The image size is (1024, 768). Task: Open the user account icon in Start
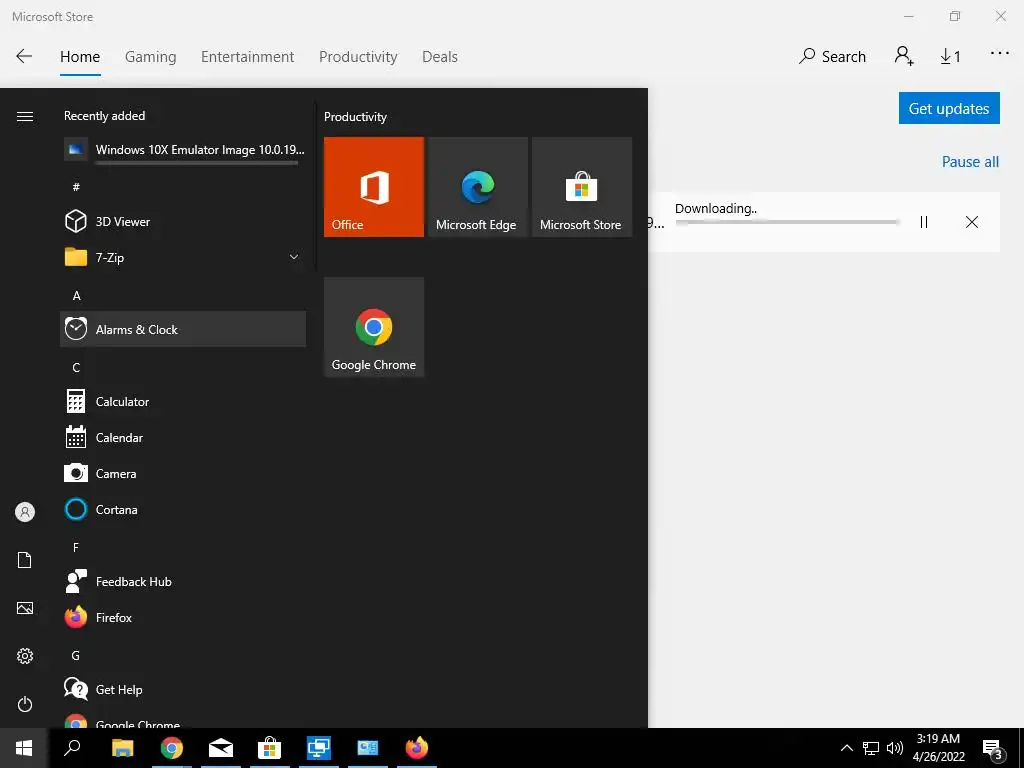pos(25,512)
